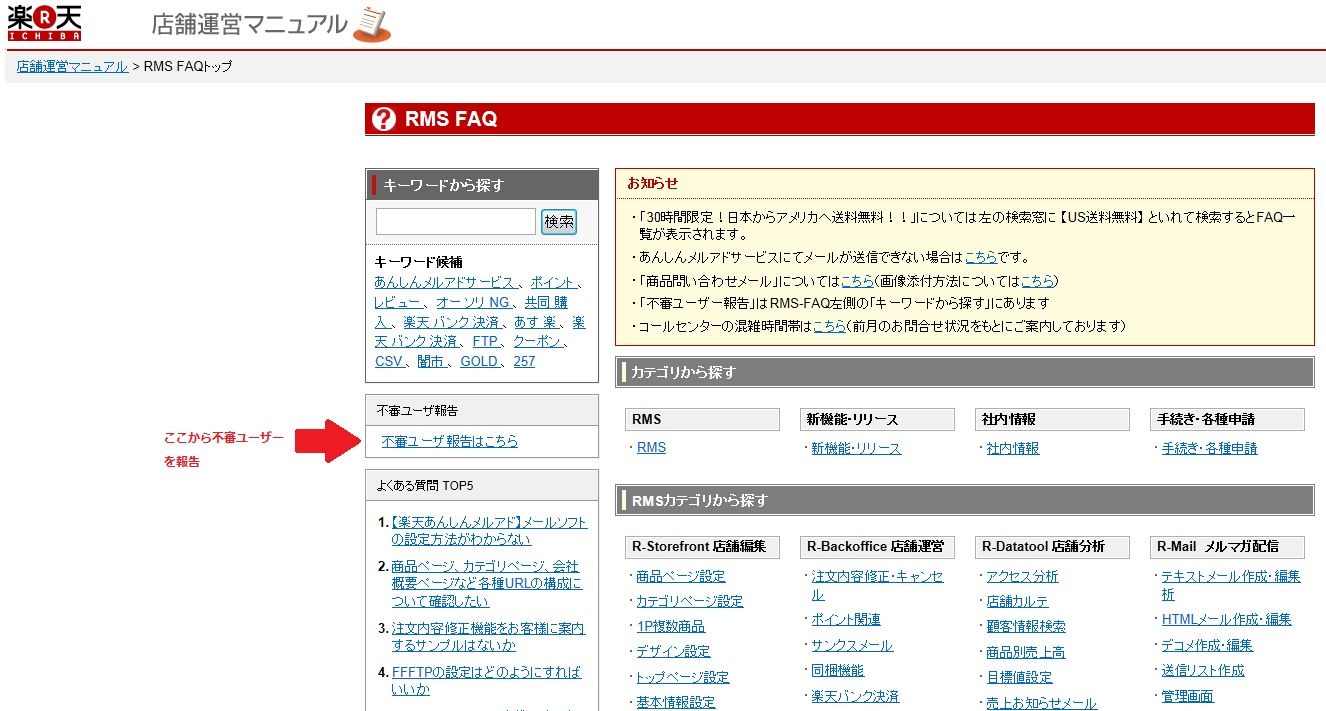Screen dimensions: 1326x711
Task: Select the クーポン keyword candidate
Action: click(x=539, y=341)
